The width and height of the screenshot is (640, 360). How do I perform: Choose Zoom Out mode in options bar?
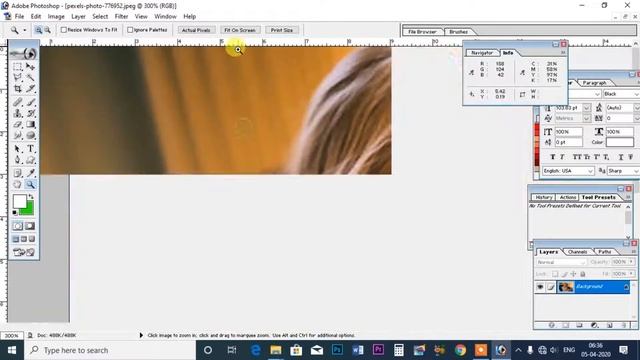[47, 30]
